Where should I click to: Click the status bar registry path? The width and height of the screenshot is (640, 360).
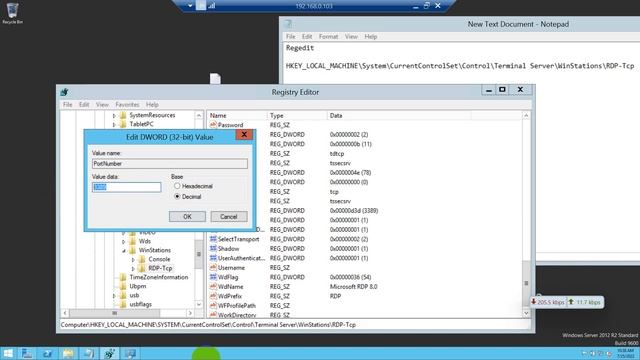[208, 325]
